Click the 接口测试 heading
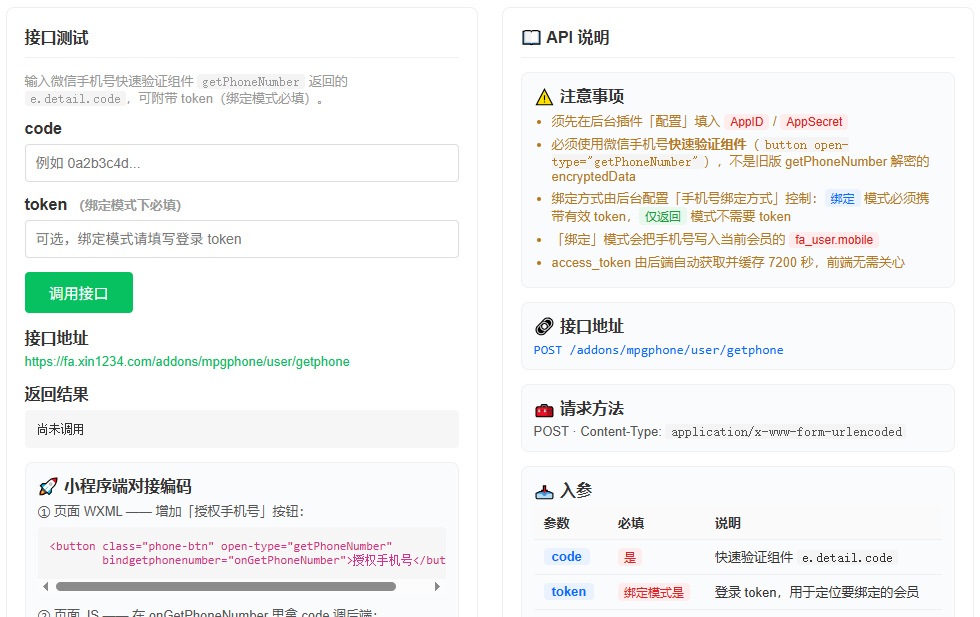The height and width of the screenshot is (617, 980). click(56, 38)
